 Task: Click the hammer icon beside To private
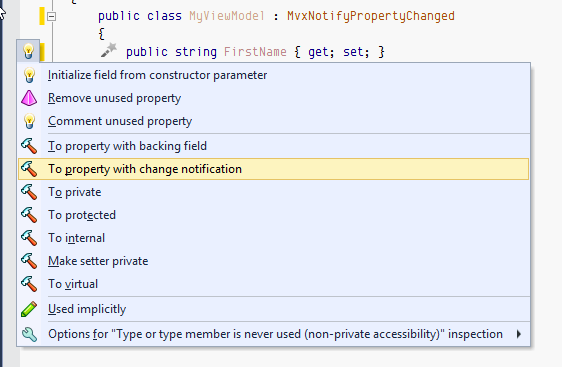29,192
